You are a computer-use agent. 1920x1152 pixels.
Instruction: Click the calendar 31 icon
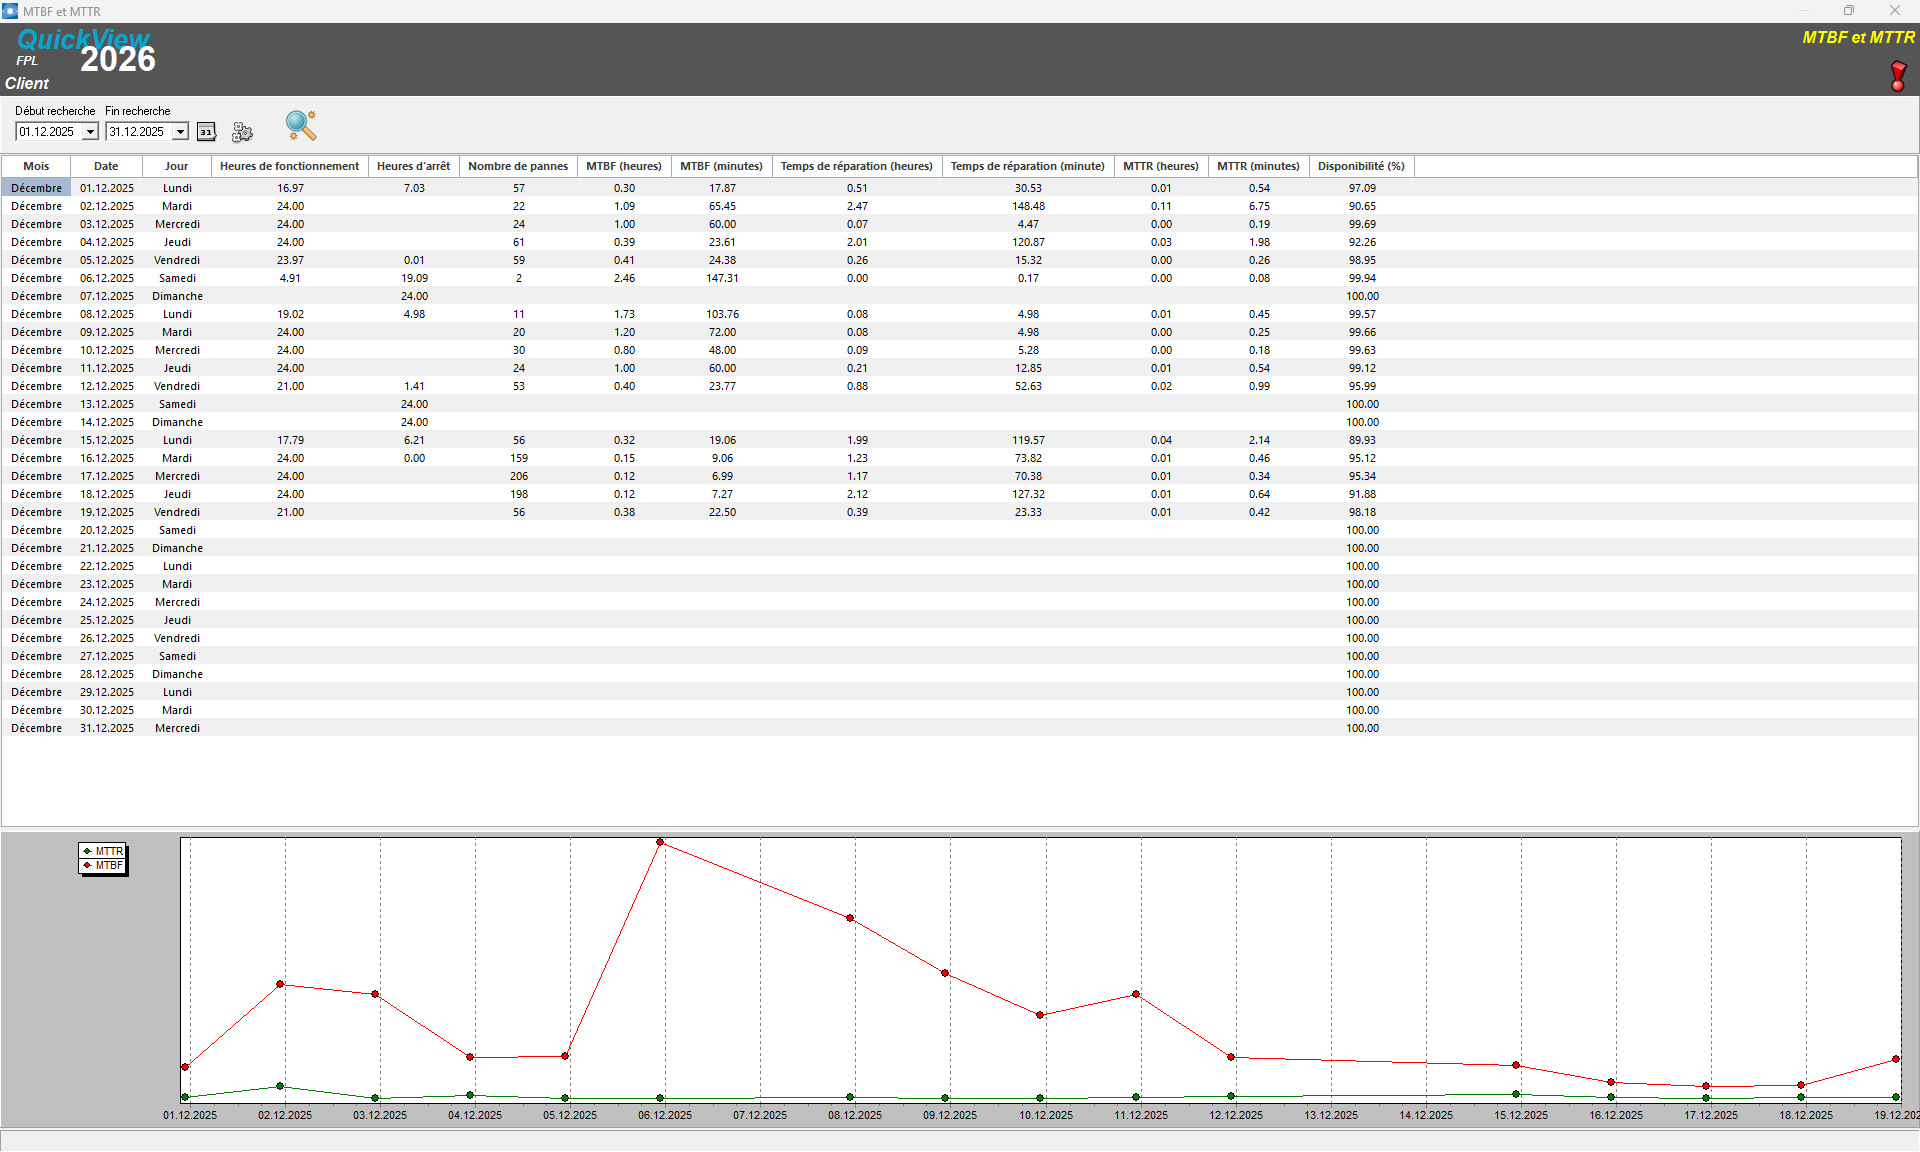click(x=206, y=132)
